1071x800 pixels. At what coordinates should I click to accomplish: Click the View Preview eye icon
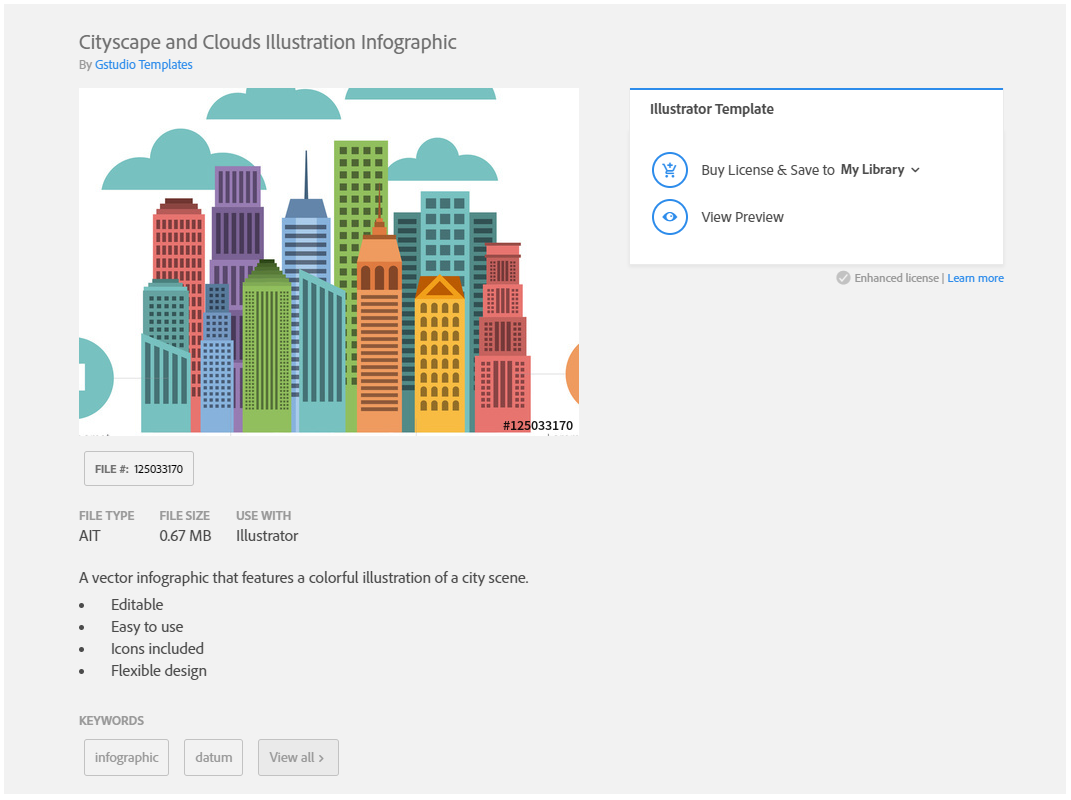coord(669,217)
